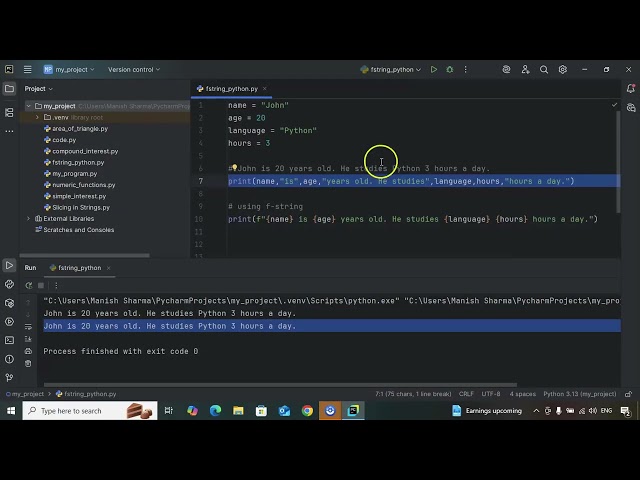Close the fstring_python Run tab

pos(109,268)
